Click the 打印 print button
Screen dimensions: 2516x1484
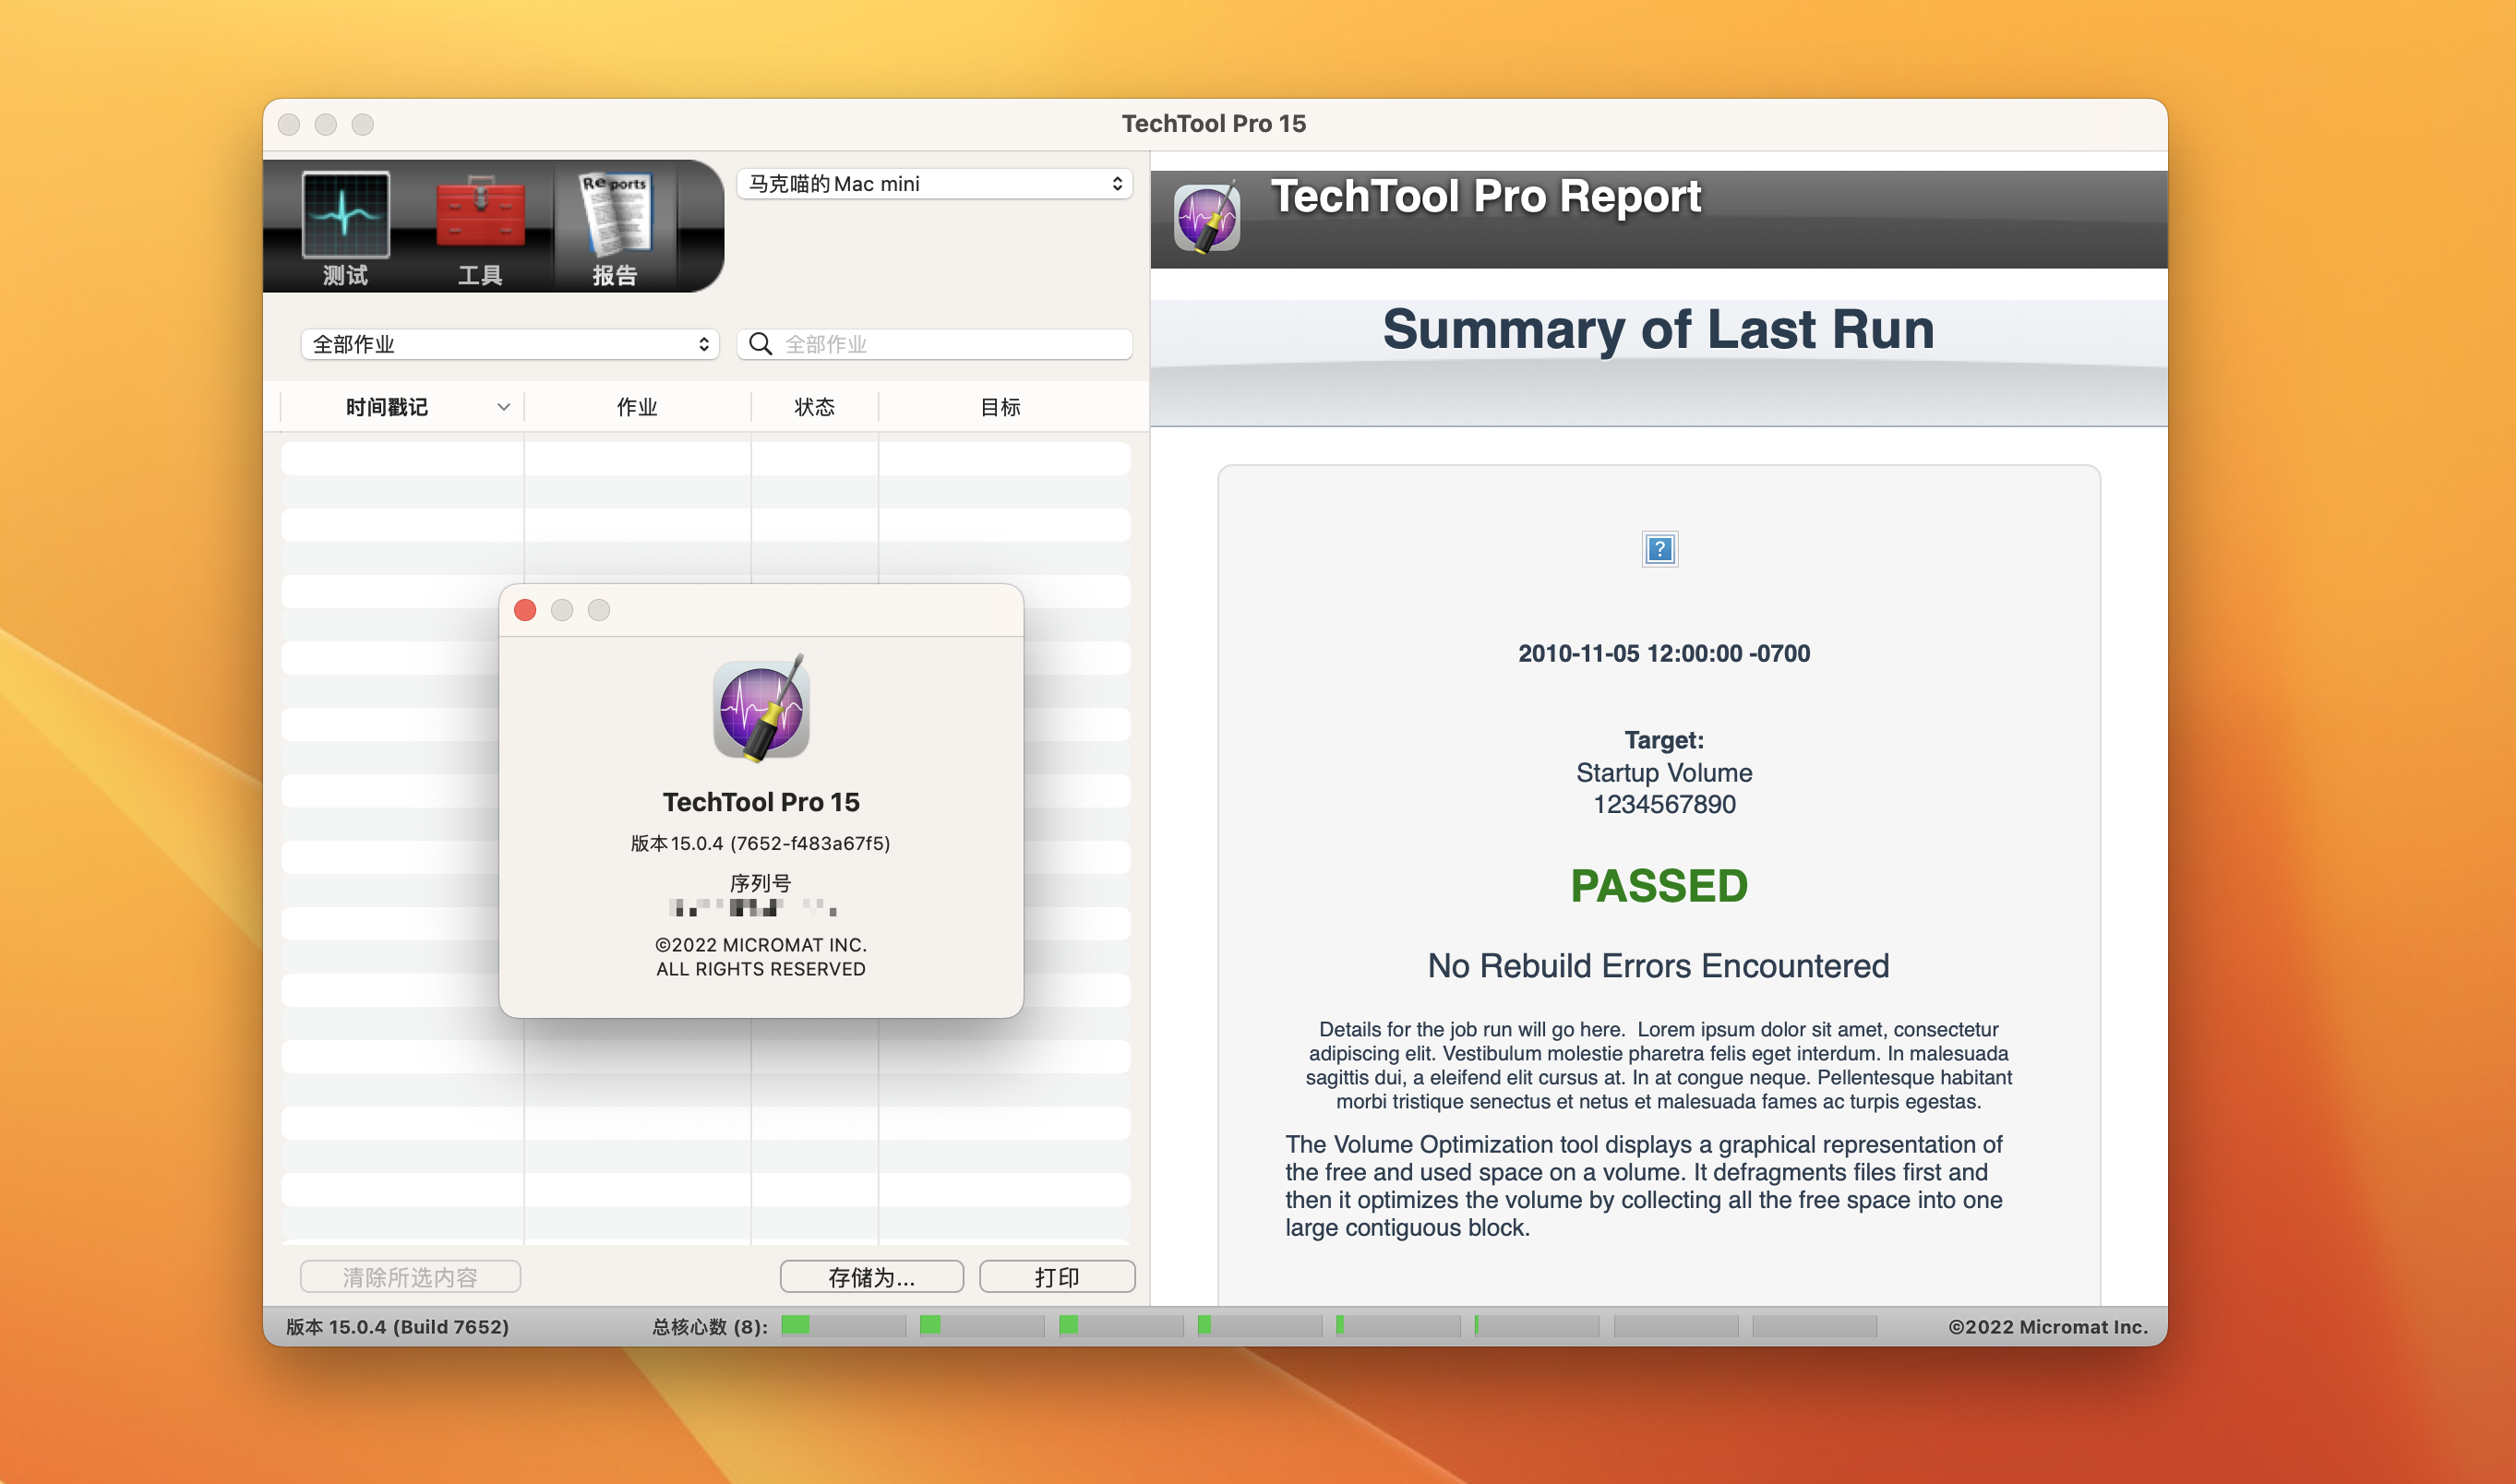(x=1056, y=1277)
